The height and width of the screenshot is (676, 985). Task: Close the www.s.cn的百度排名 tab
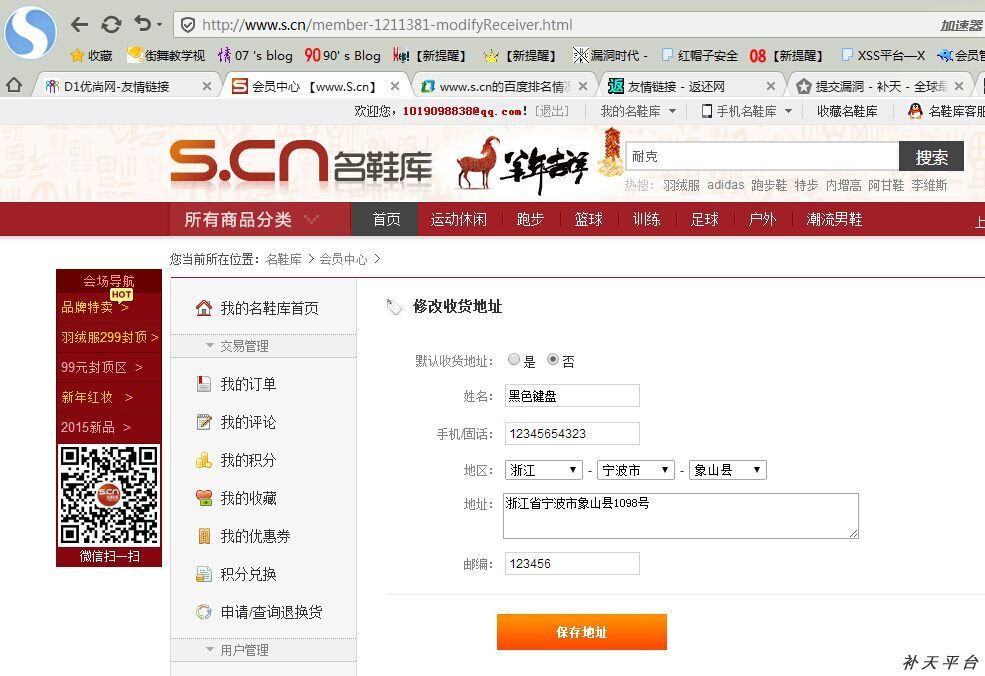point(583,86)
